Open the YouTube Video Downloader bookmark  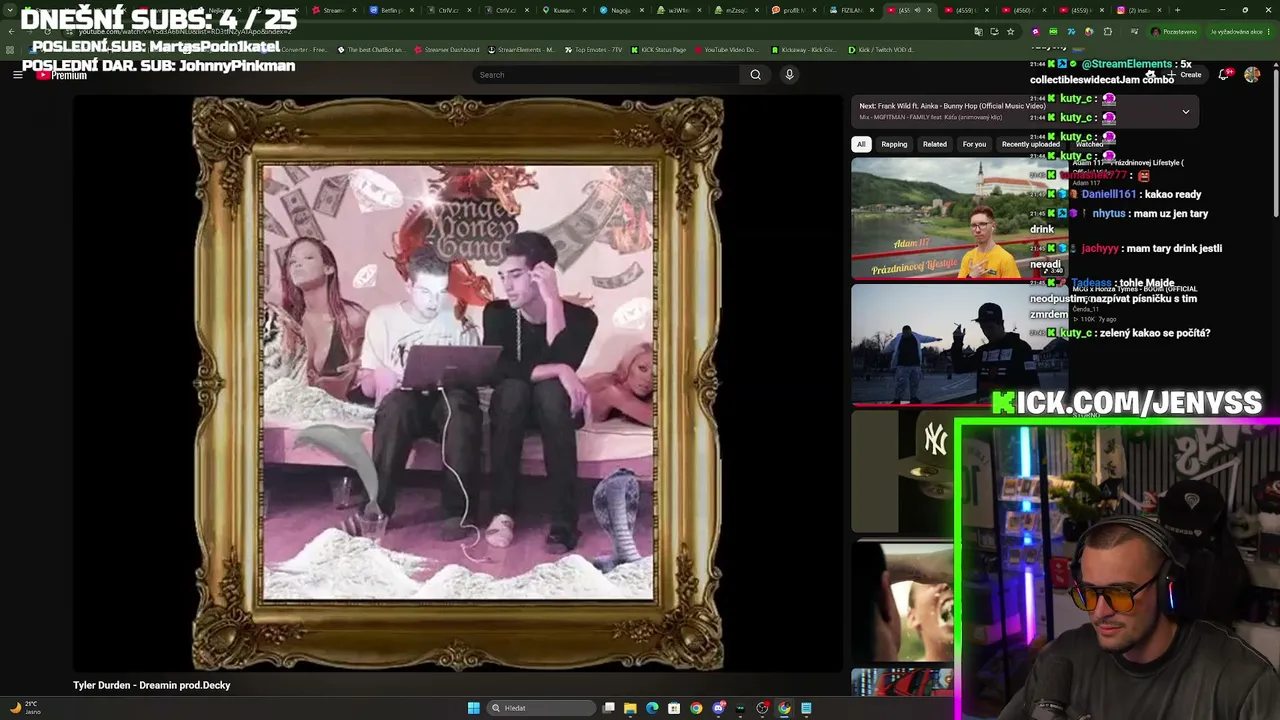[x=727, y=50]
